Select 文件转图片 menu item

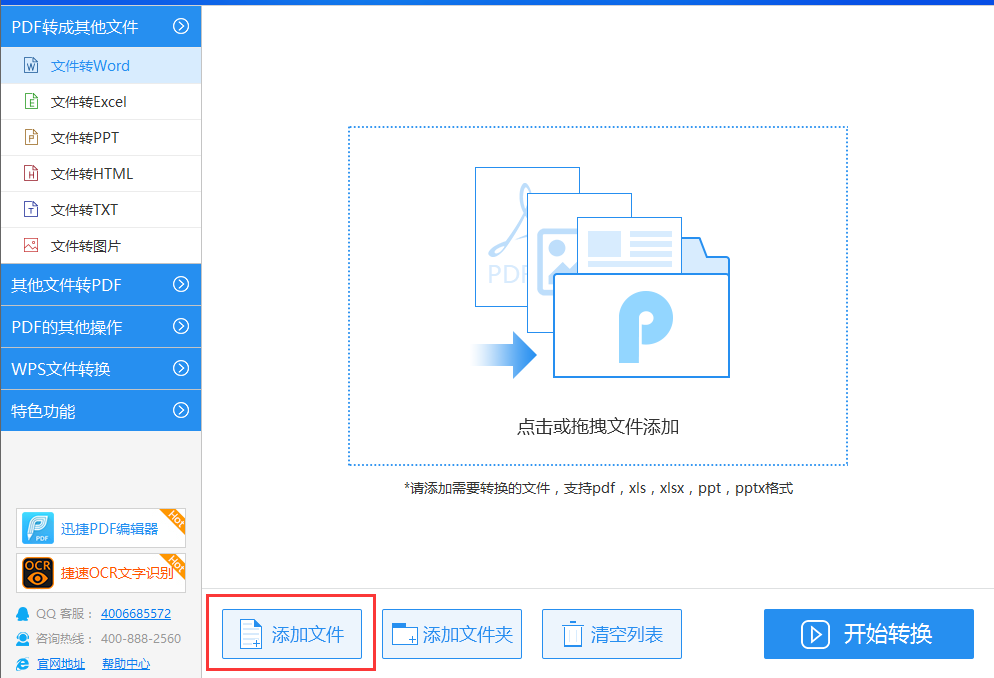pos(101,246)
